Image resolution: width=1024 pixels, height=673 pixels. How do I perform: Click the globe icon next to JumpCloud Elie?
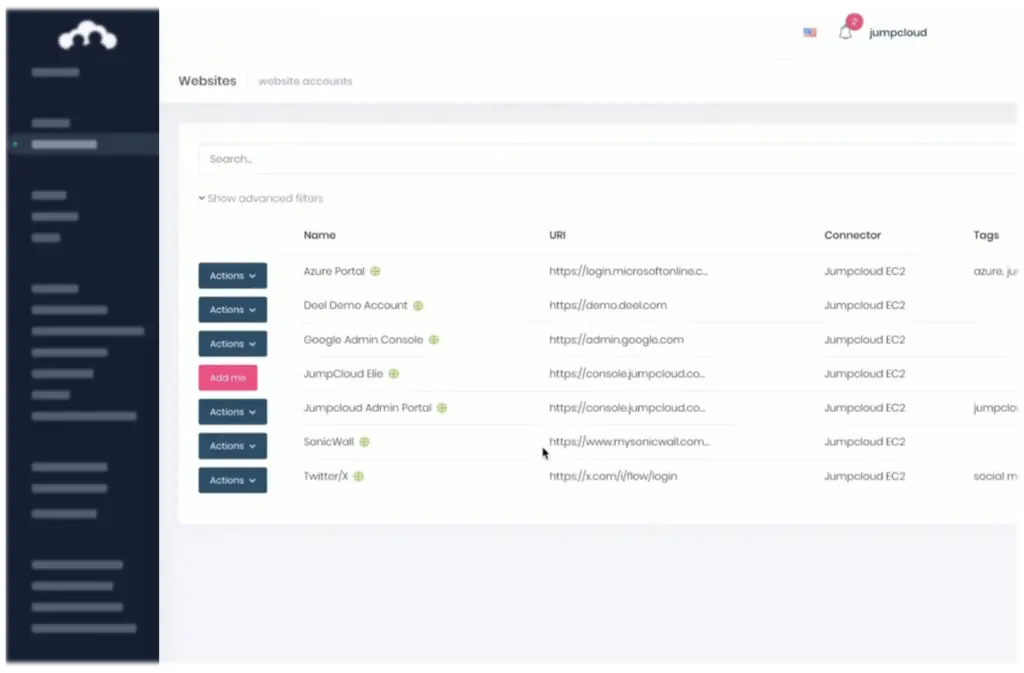point(394,373)
